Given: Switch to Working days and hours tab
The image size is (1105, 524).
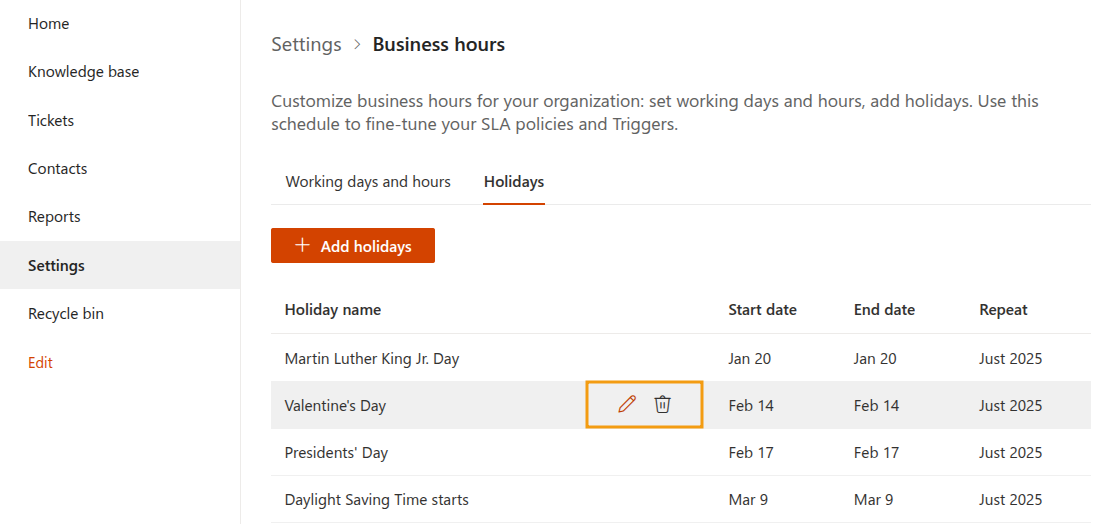Looking at the screenshot, I should 368,182.
